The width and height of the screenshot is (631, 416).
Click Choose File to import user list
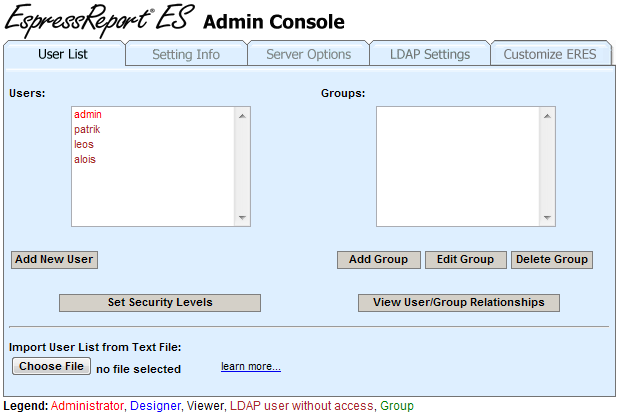(51, 366)
